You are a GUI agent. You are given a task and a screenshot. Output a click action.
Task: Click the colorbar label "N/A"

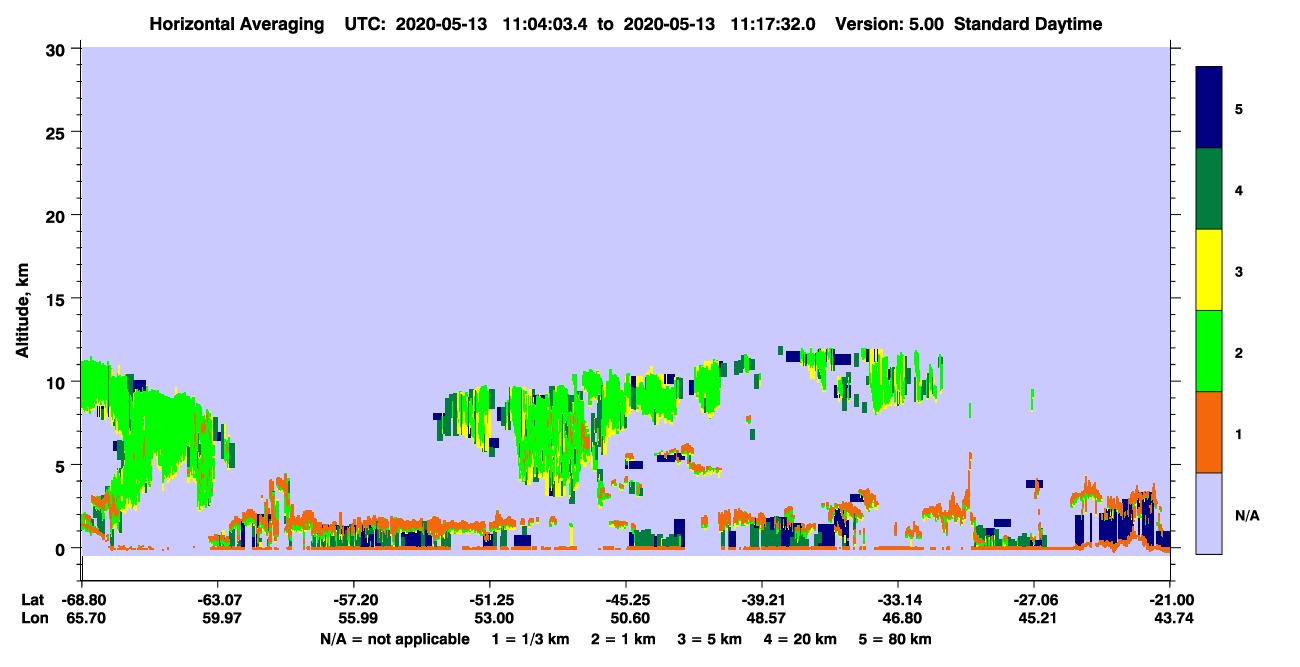point(1247,515)
